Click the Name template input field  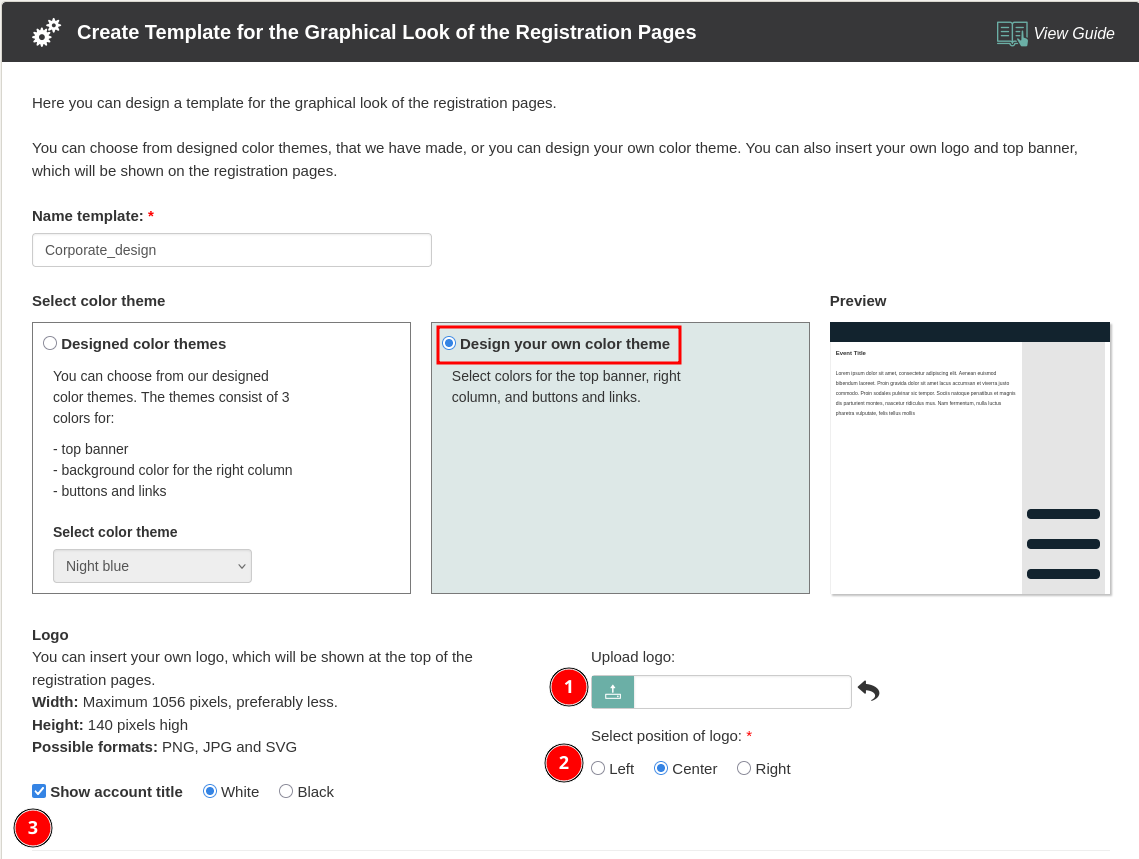click(x=232, y=250)
